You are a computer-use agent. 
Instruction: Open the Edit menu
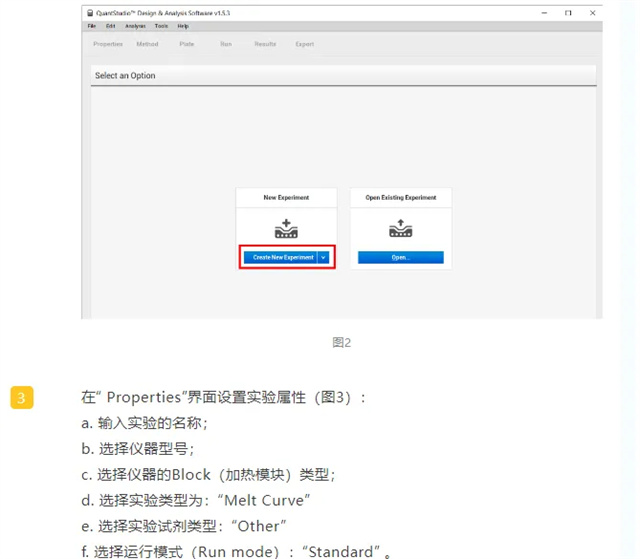(110, 26)
